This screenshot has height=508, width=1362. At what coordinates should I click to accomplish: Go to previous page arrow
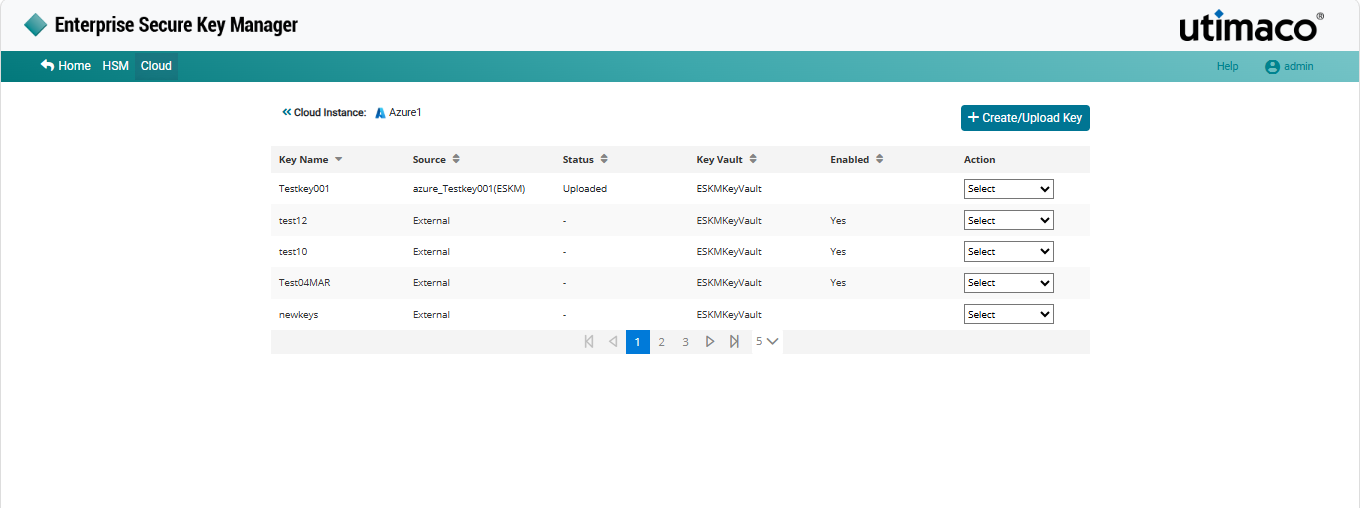(x=613, y=342)
